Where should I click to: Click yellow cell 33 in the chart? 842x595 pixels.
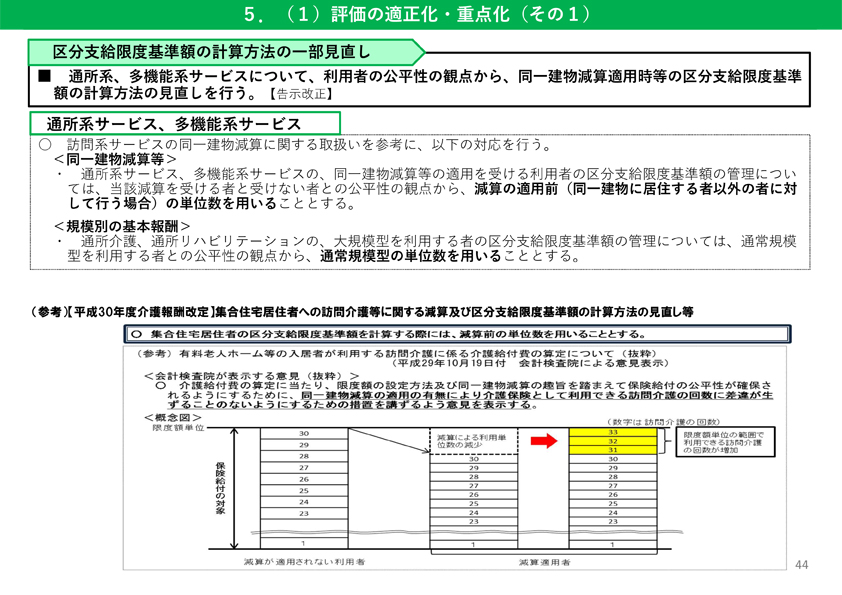tap(613, 432)
